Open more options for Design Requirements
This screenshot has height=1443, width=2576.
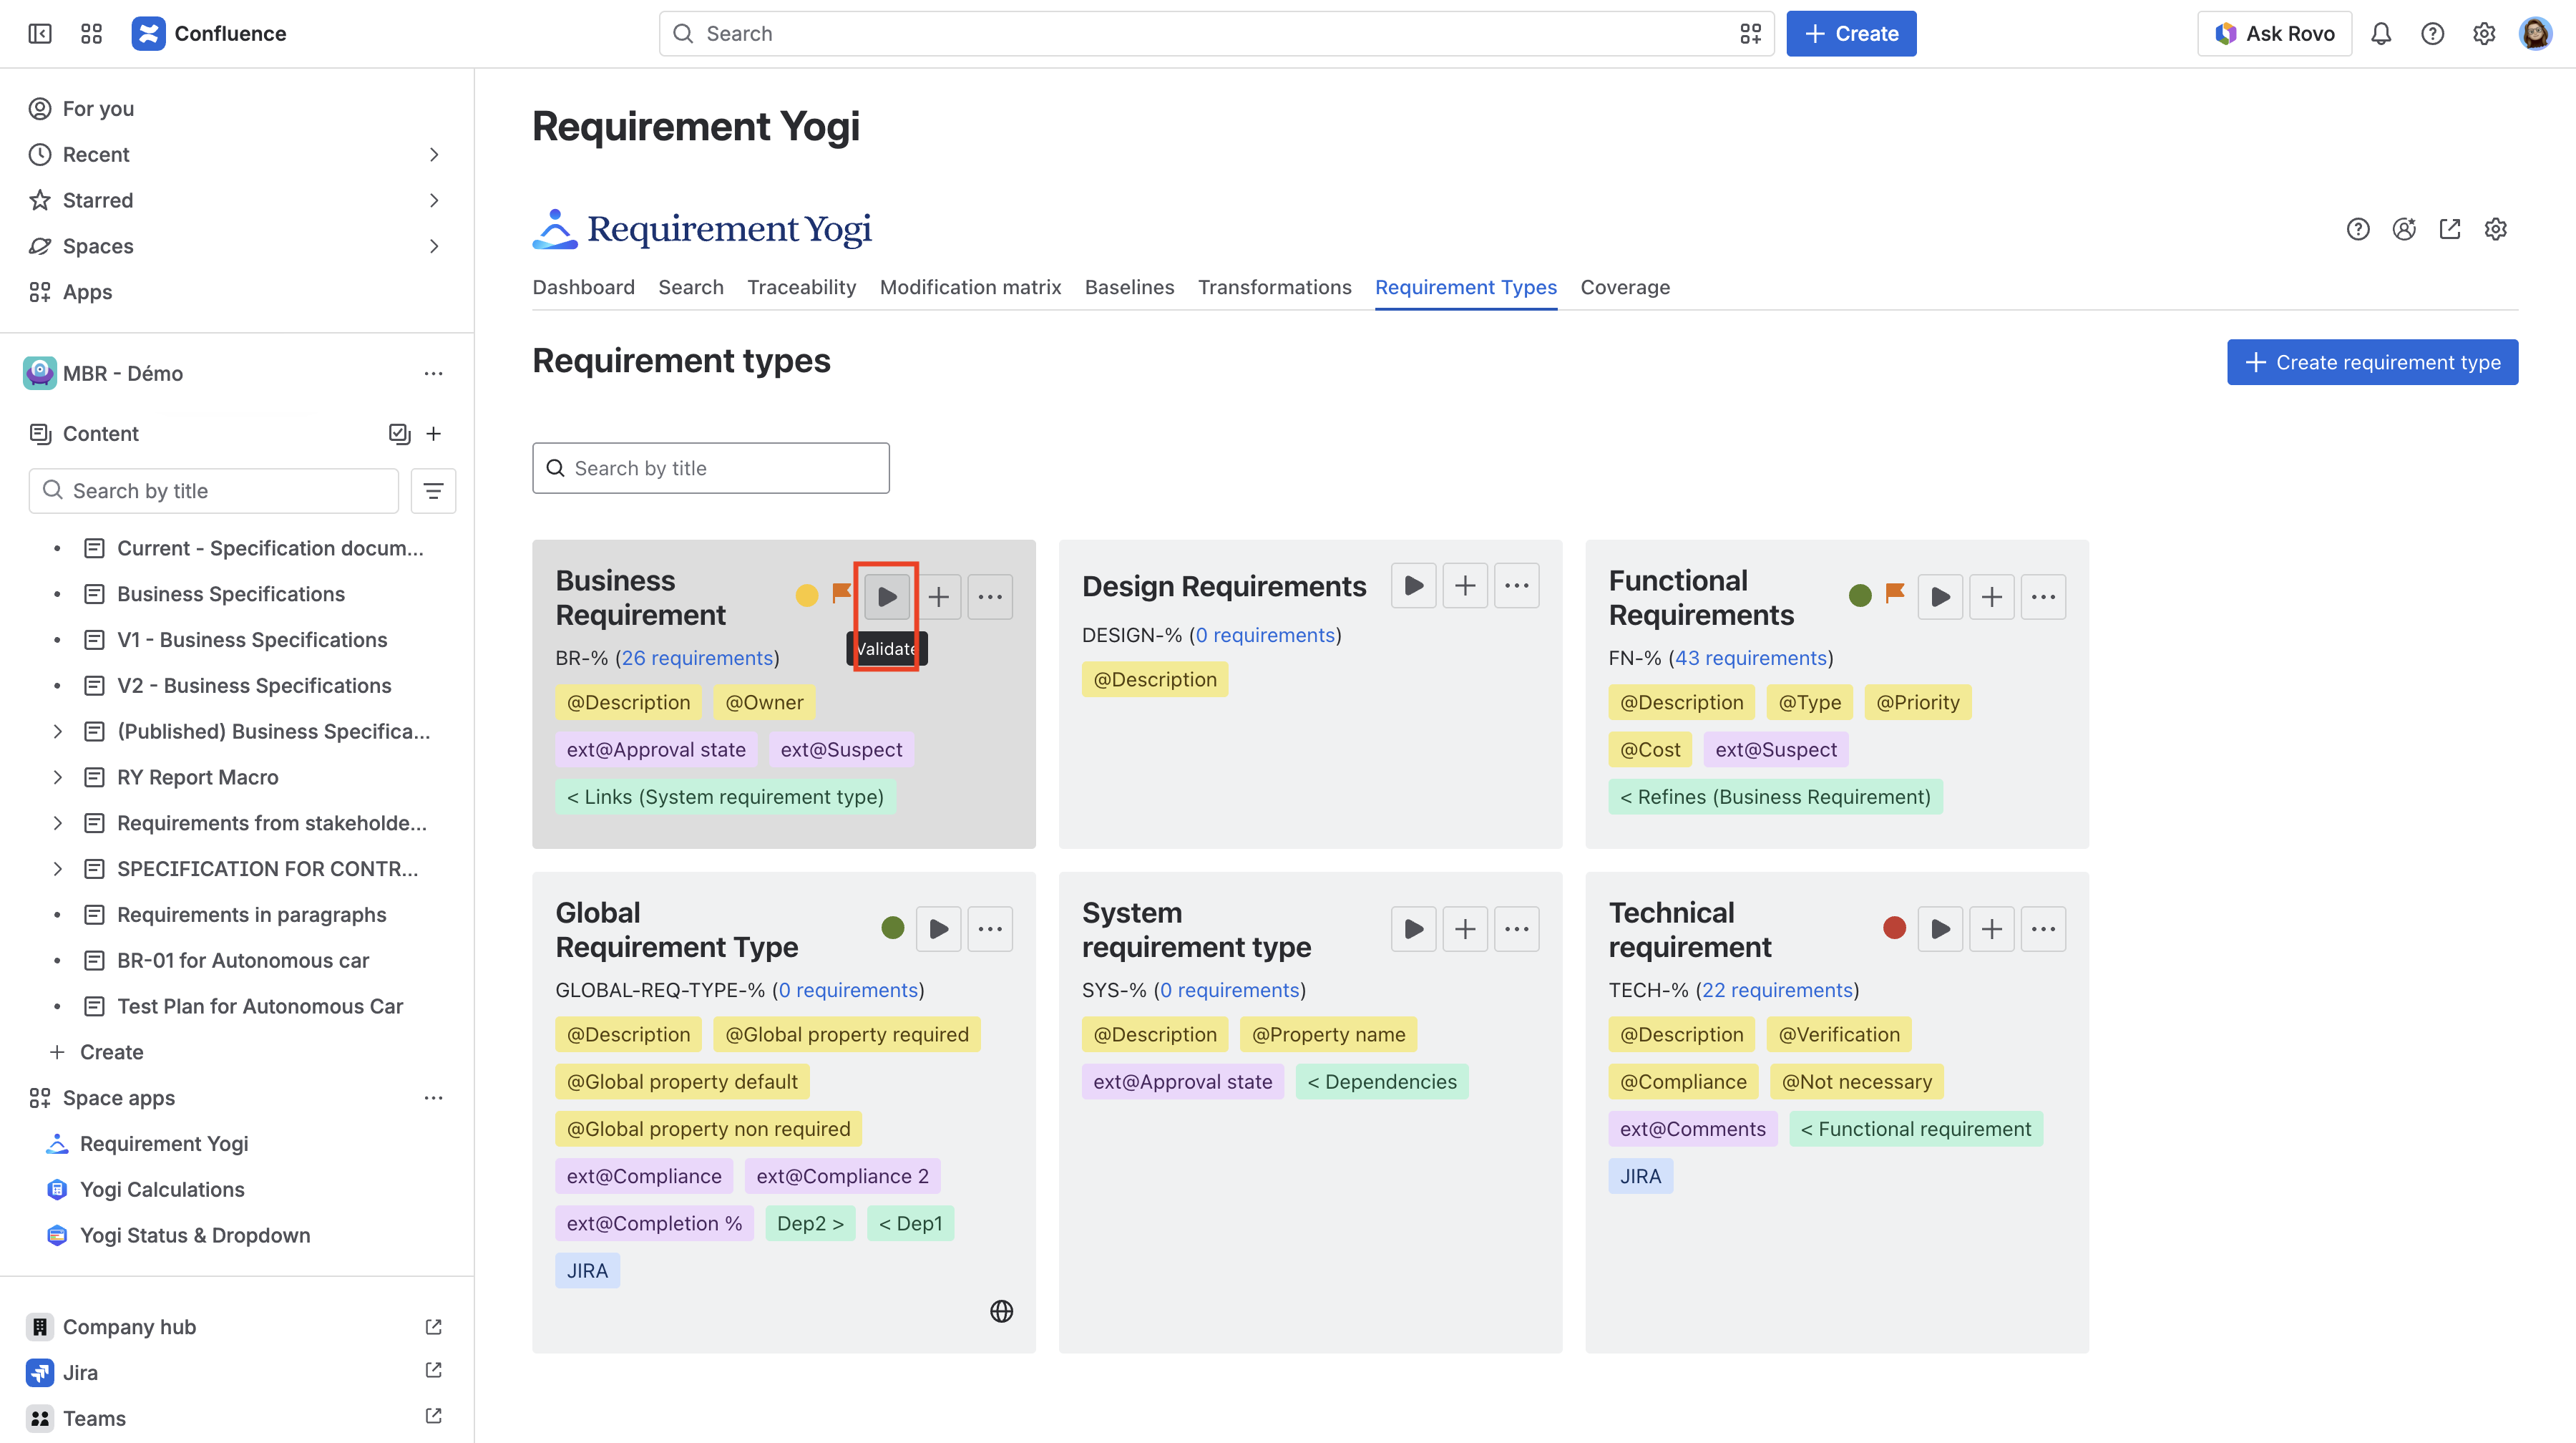[x=1517, y=586]
